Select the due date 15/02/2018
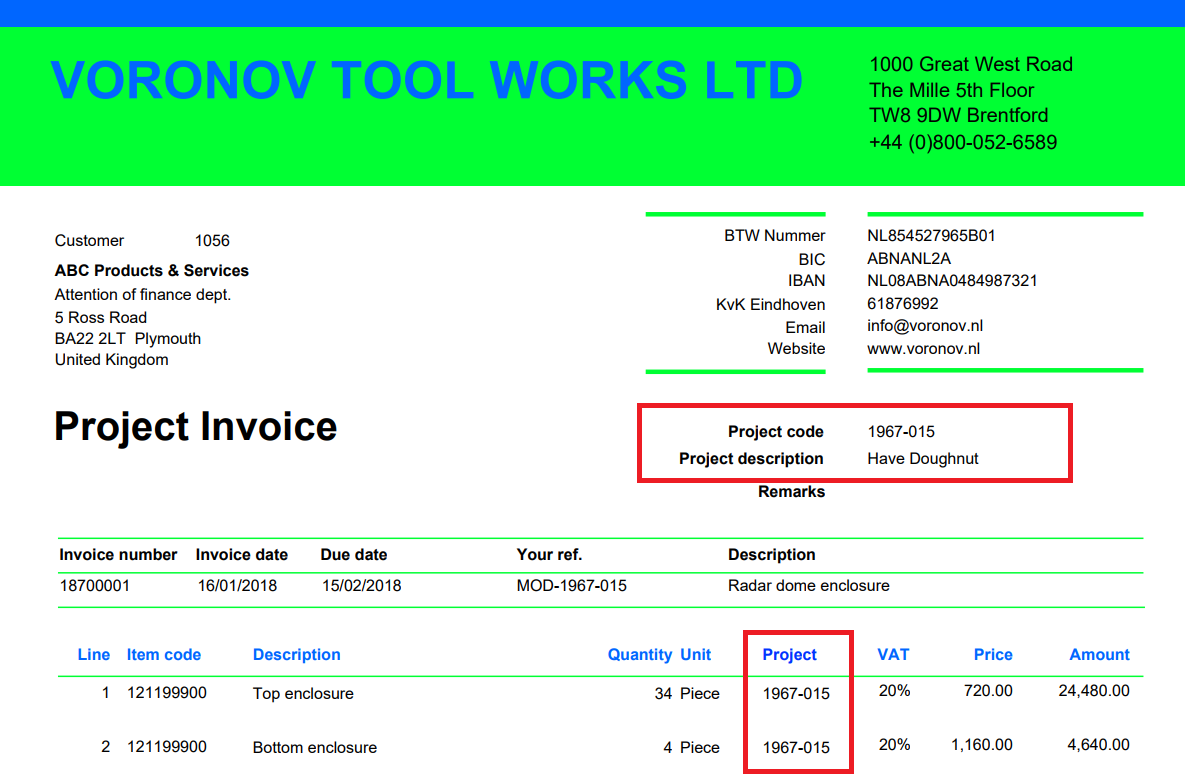 [361, 585]
